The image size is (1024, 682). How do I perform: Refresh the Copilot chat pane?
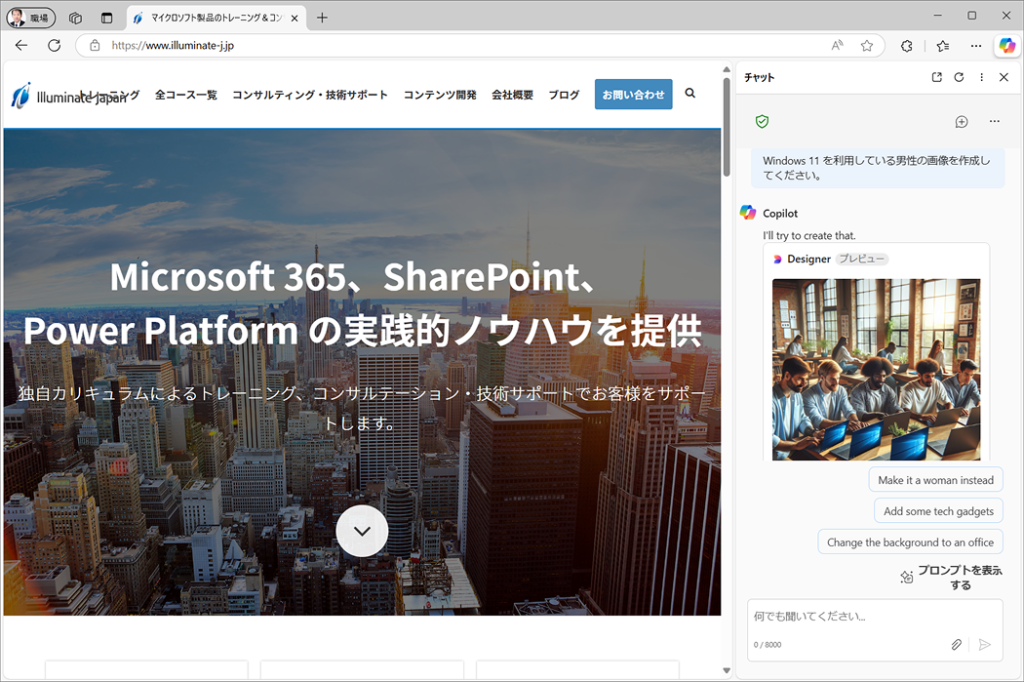pyautogui.click(x=959, y=77)
